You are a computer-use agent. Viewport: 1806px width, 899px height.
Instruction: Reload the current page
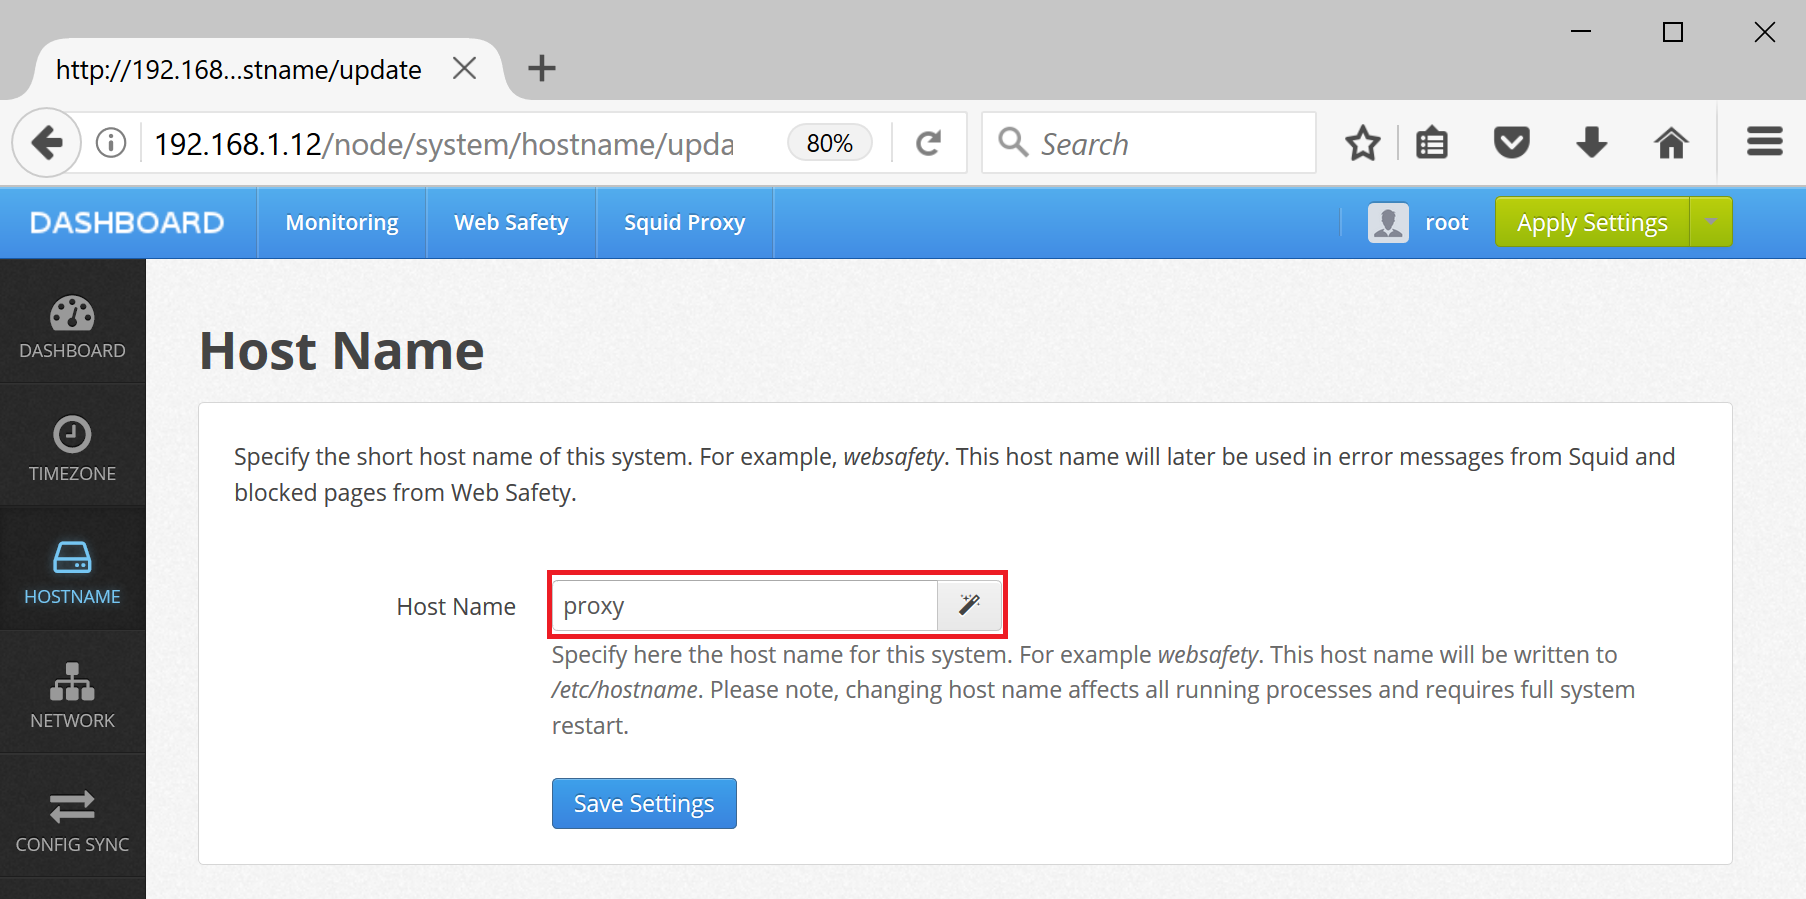pos(928,143)
